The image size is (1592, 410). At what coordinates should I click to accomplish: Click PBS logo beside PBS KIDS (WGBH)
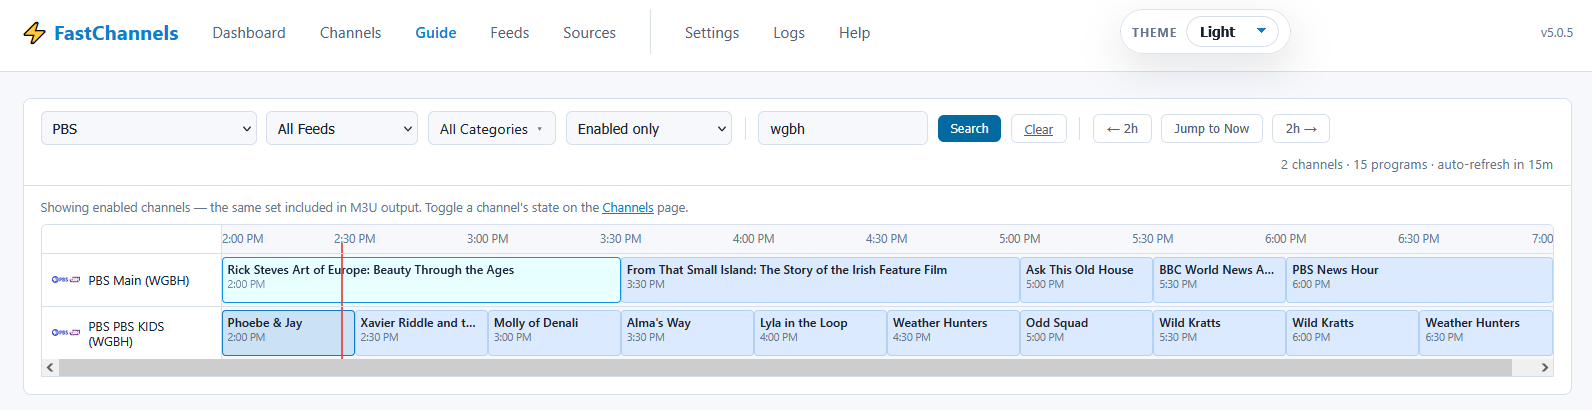pos(66,333)
